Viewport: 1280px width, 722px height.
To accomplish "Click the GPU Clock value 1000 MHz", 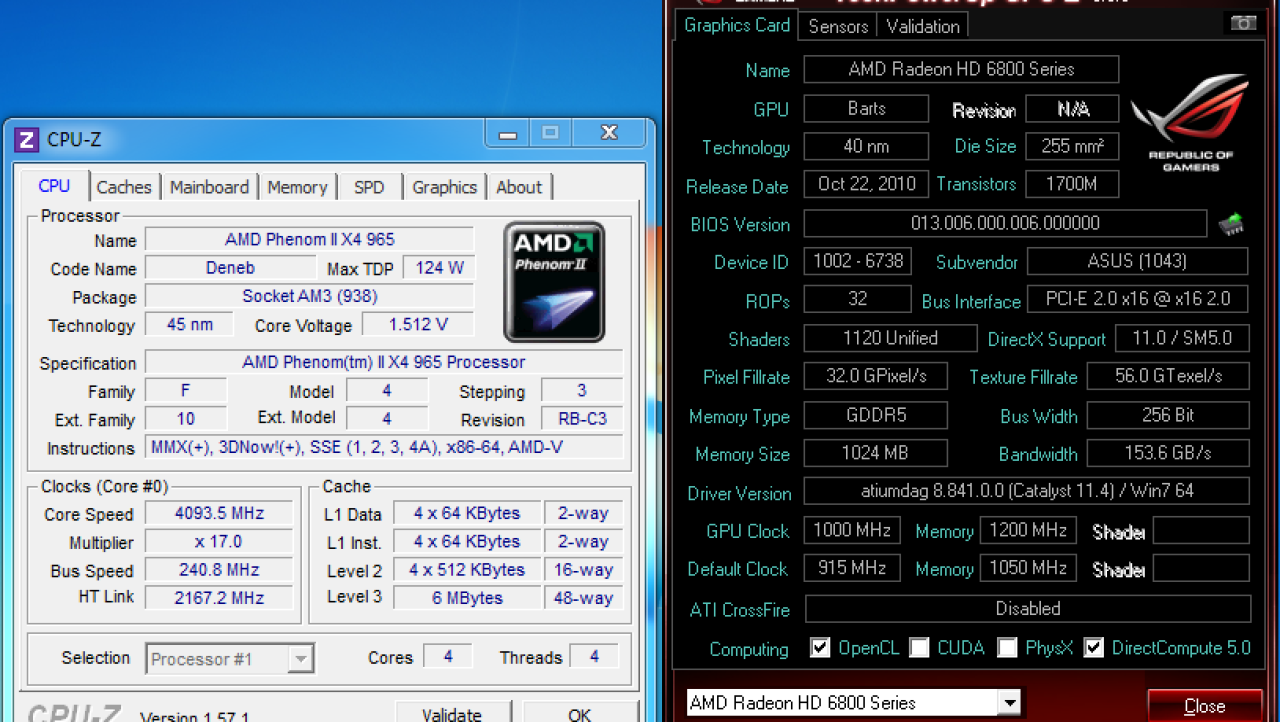I will click(x=852, y=530).
